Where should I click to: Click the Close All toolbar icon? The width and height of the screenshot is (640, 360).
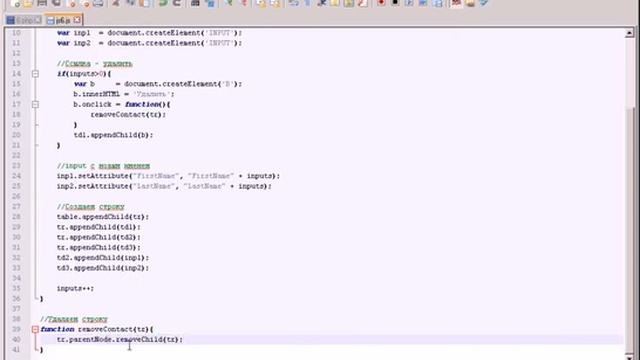click(x=86, y=3)
